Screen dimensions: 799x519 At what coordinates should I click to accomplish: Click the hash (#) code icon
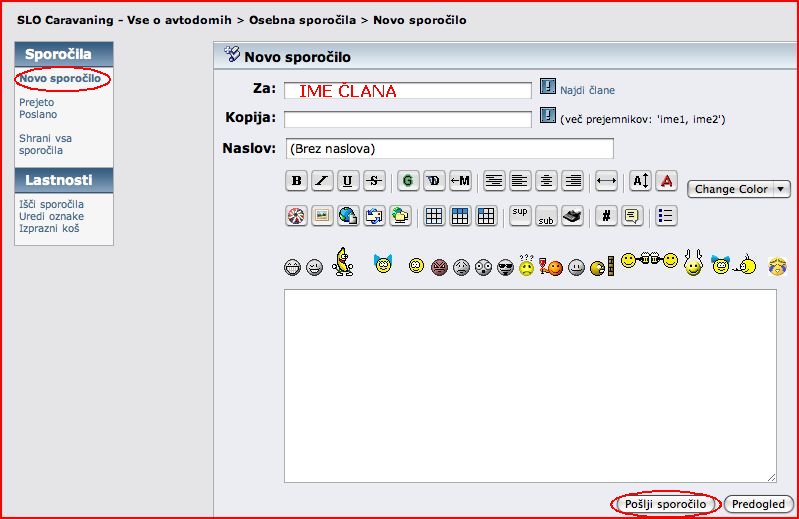[606, 215]
